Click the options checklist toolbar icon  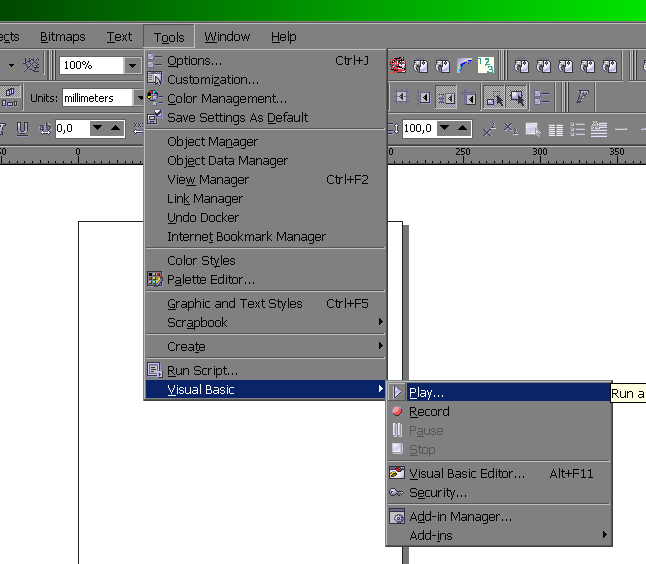[x=541, y=98]
